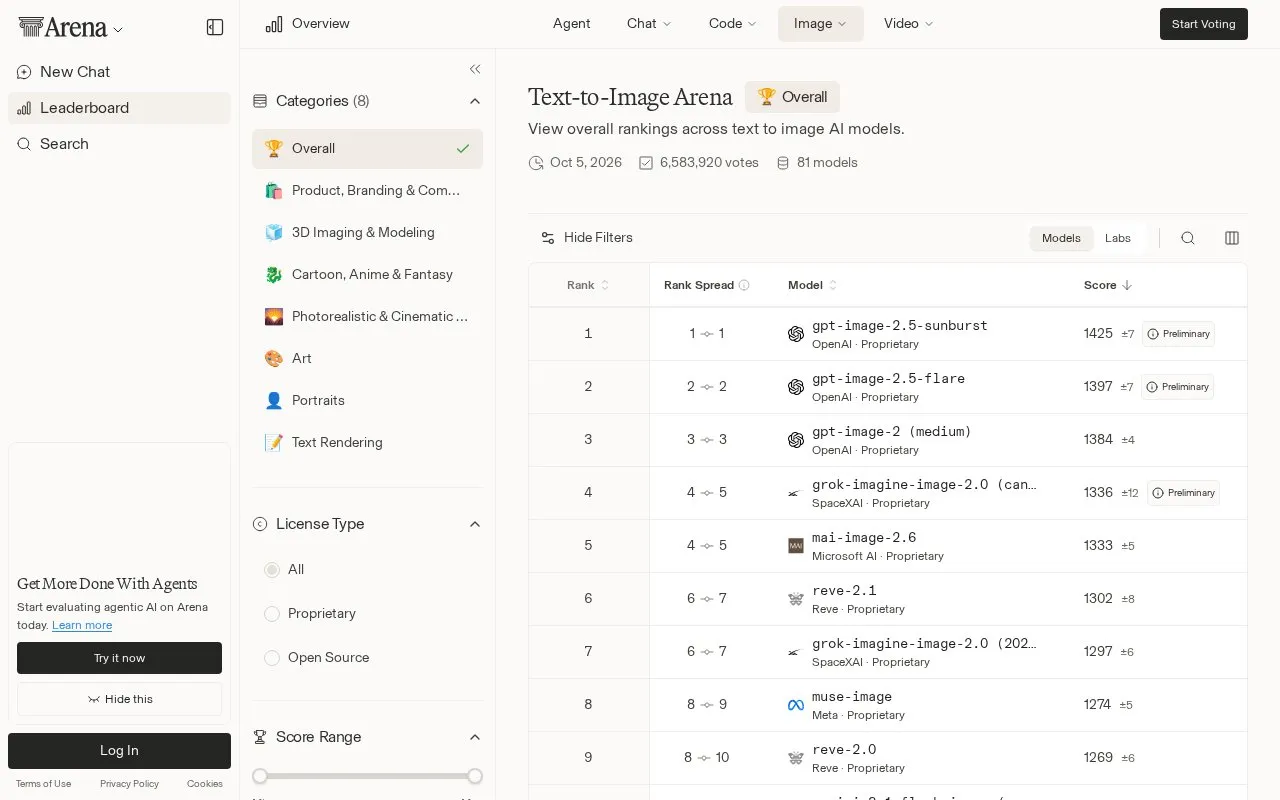The width and height of the screenshot is (1280, 800).
Task: Click Hide Filters toggle
Action: coord(587,238)
